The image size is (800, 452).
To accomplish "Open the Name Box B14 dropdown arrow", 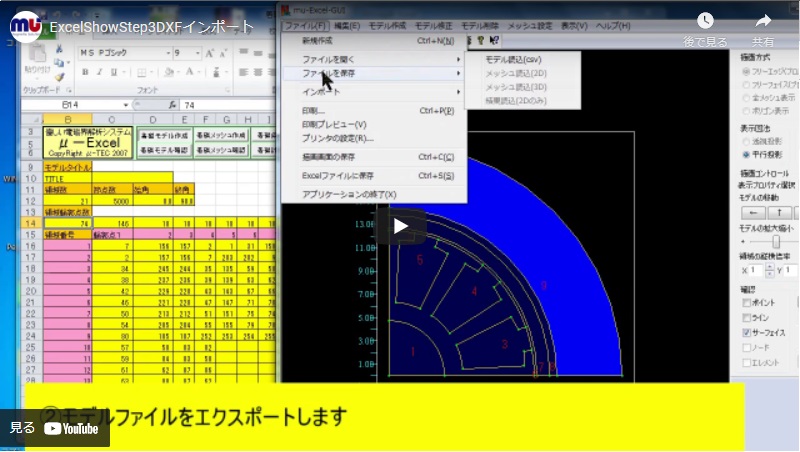I will [x=126, y=105].
